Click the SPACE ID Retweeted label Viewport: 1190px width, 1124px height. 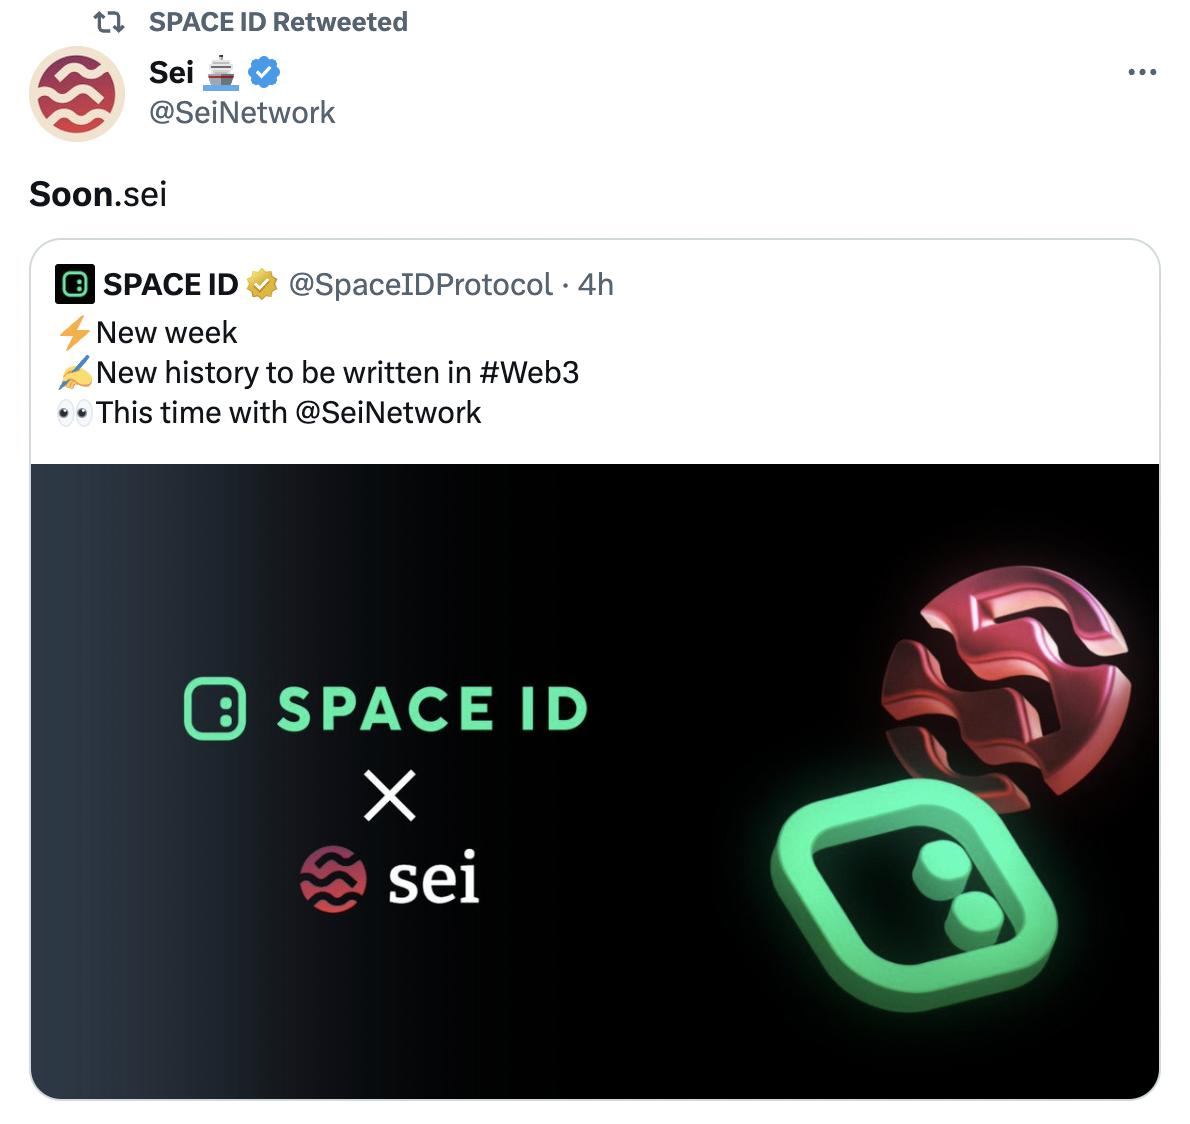[x=277, y=20]
